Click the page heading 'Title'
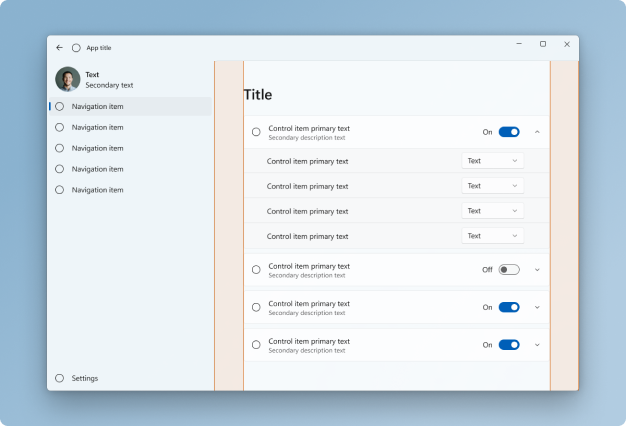 [x=258, y=95]
